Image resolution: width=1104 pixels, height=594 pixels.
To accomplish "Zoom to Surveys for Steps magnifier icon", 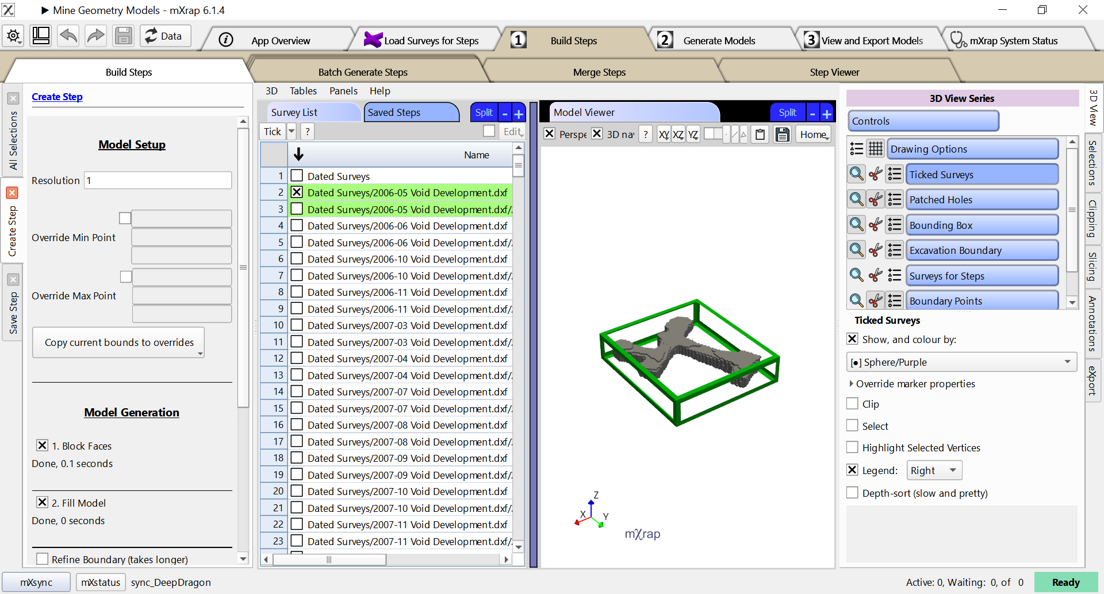I will (856, 276).
